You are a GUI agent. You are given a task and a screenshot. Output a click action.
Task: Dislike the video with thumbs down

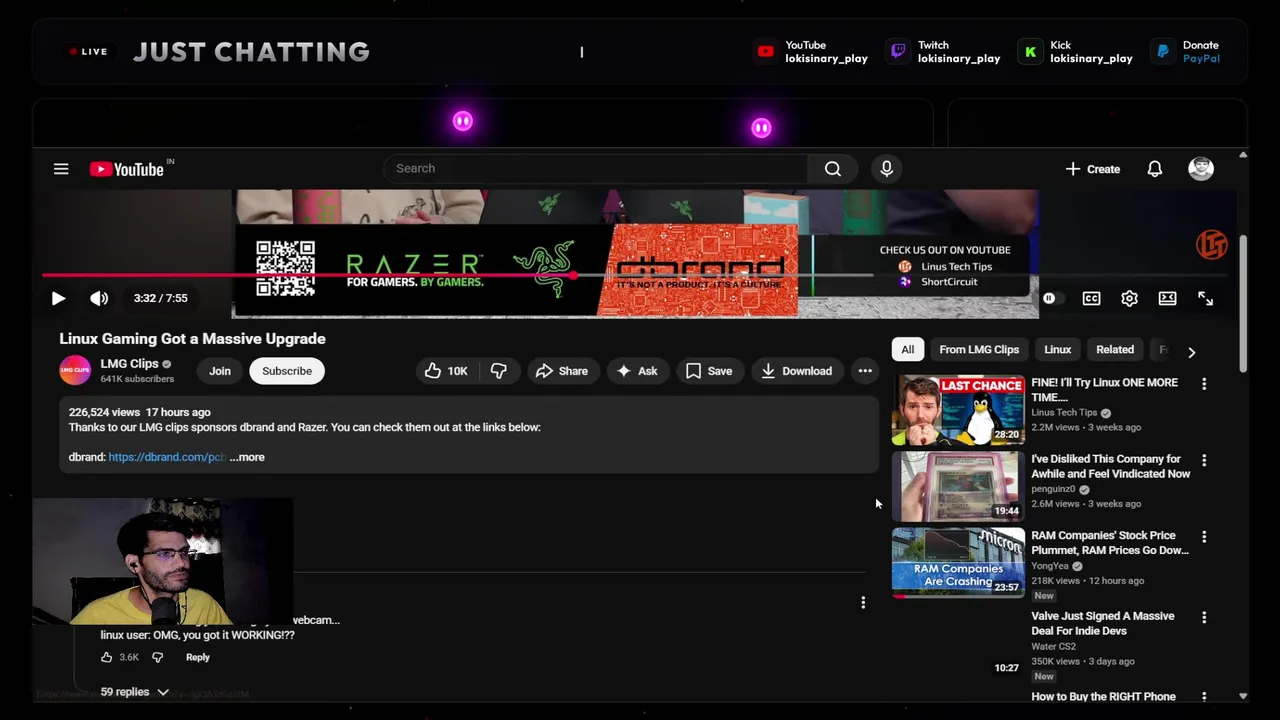tap(499, 371)
